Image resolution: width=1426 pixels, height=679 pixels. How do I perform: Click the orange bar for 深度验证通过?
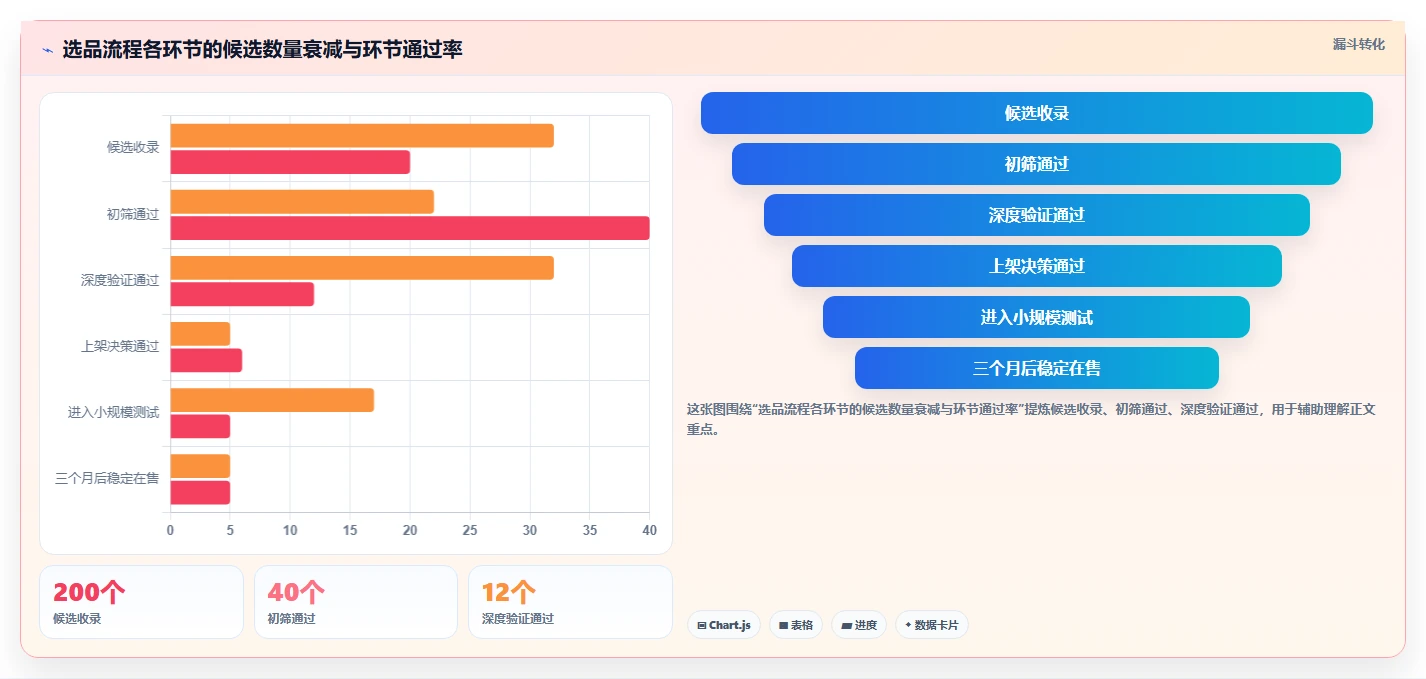click(362, 268)
